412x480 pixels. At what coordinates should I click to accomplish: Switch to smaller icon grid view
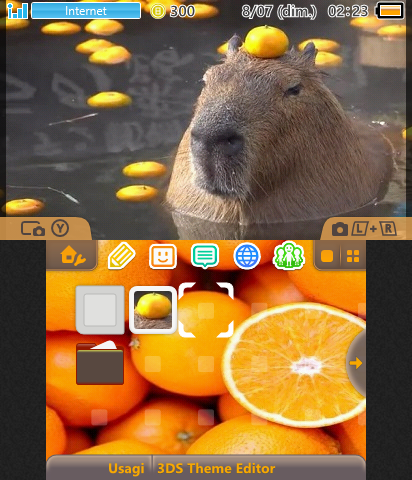click(353, 256)
